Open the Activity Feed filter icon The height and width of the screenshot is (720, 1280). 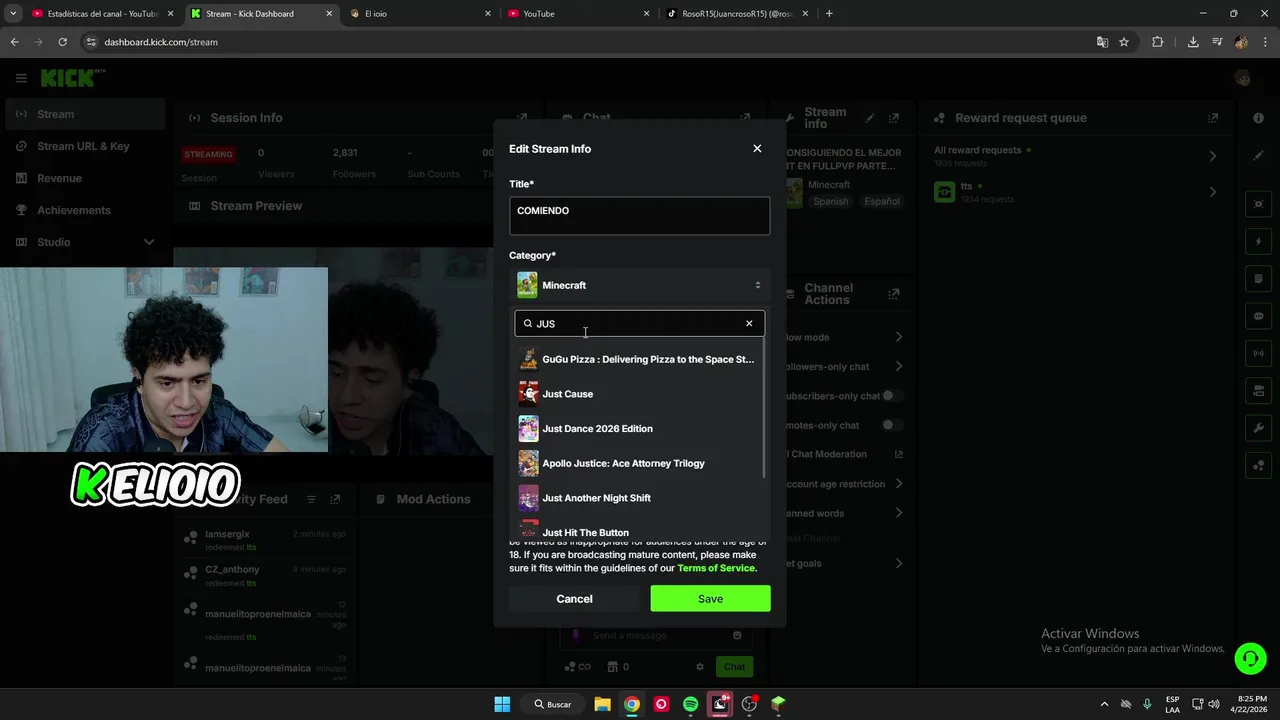click(x=311, y=499)
